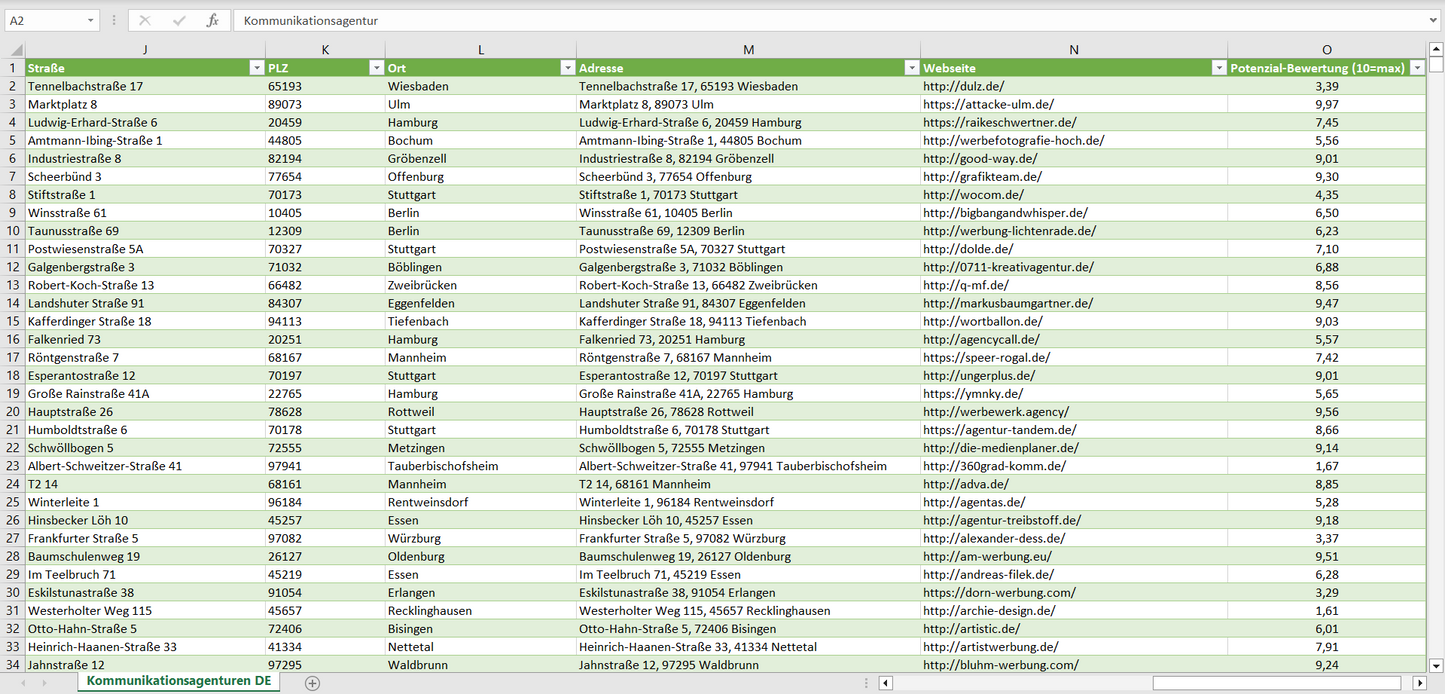Open the Ort column filter dropdown

[x=567, y=68]
